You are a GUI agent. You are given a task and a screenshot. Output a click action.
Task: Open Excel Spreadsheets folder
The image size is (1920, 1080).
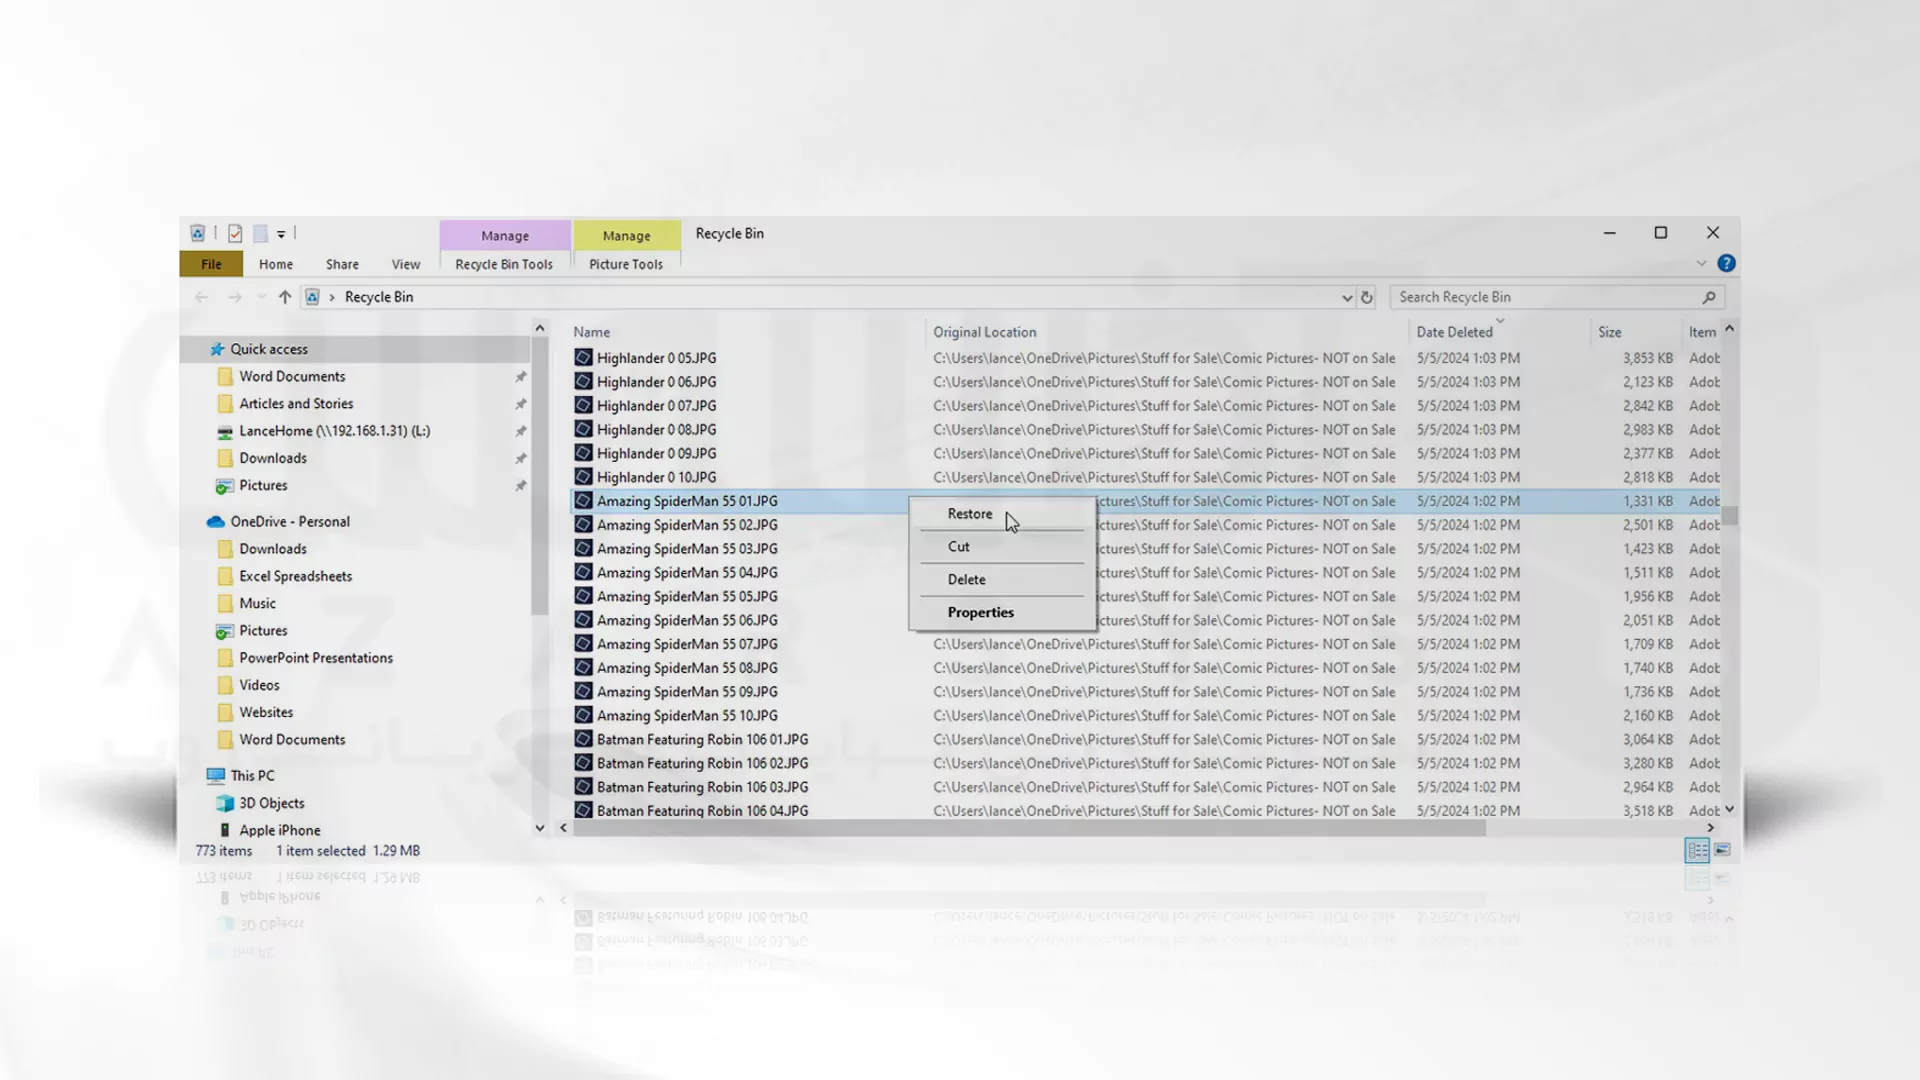[295, 576]
